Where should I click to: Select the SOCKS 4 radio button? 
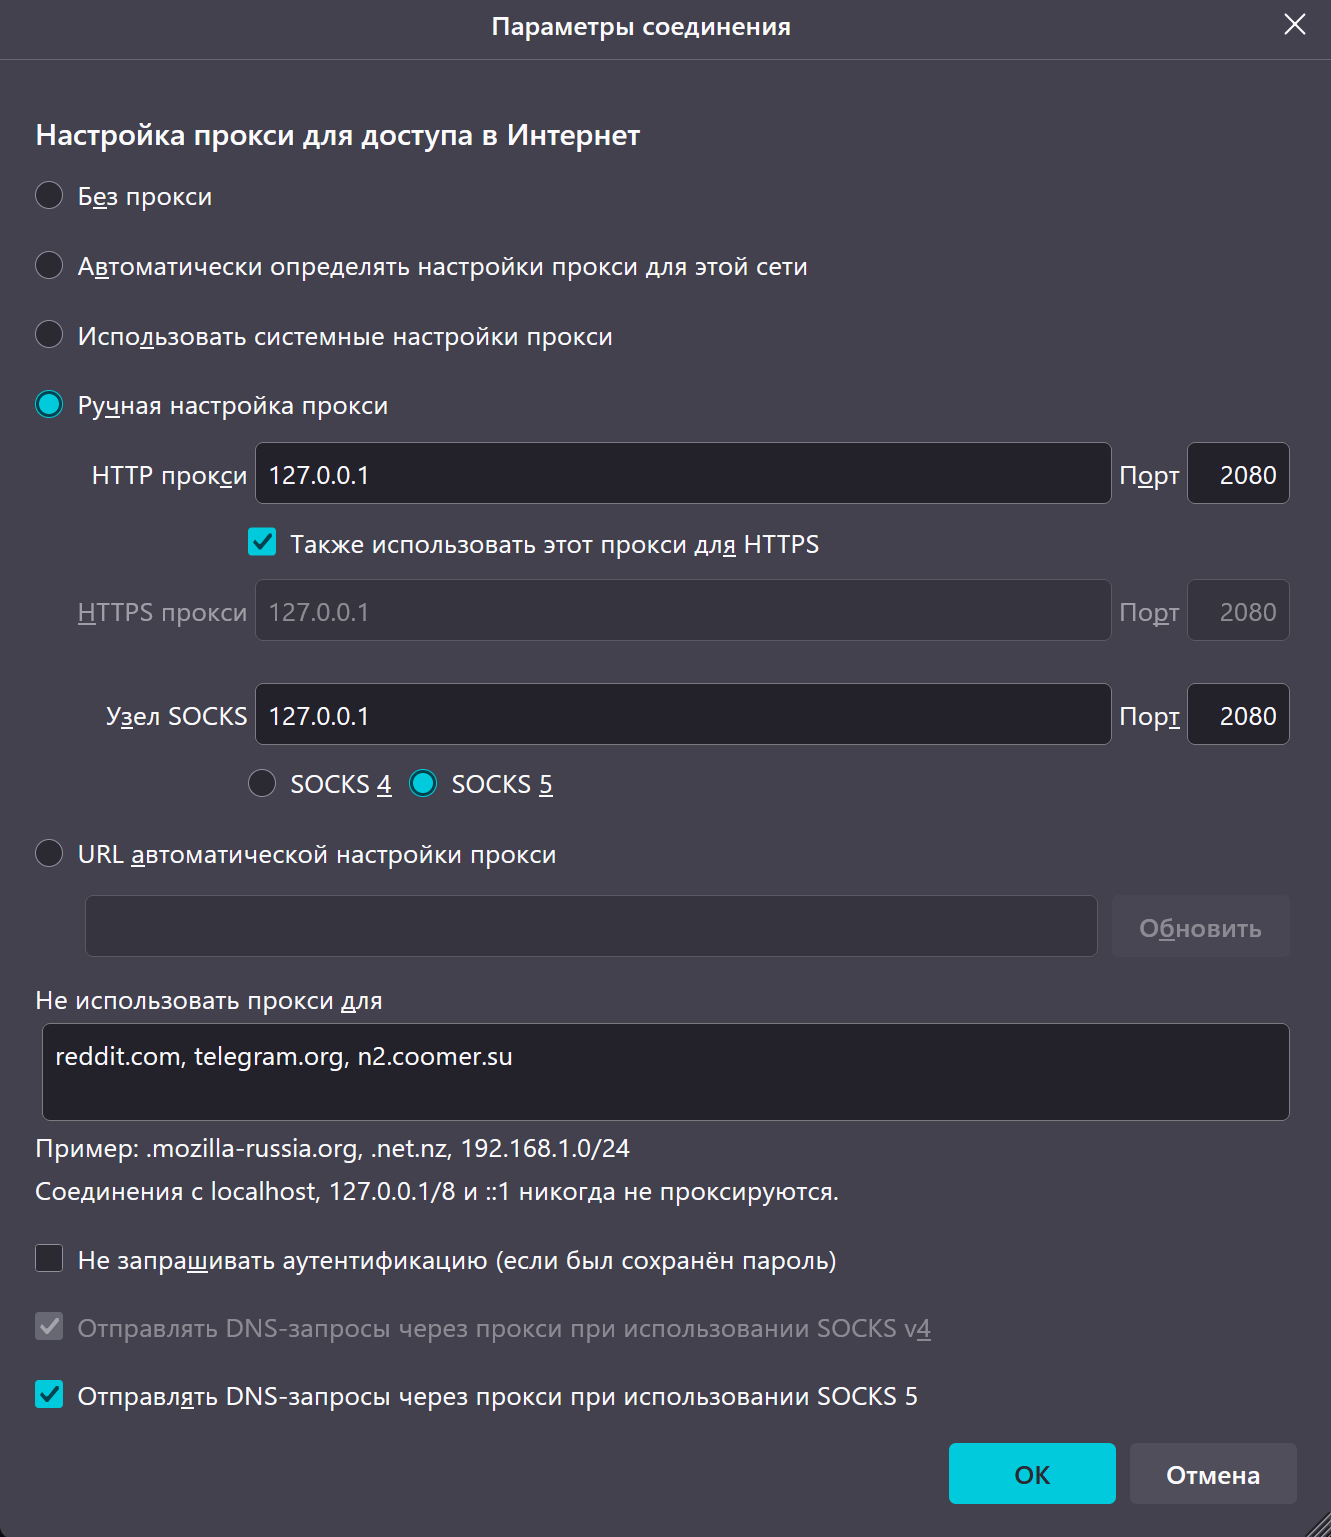(x=262, y=783)
